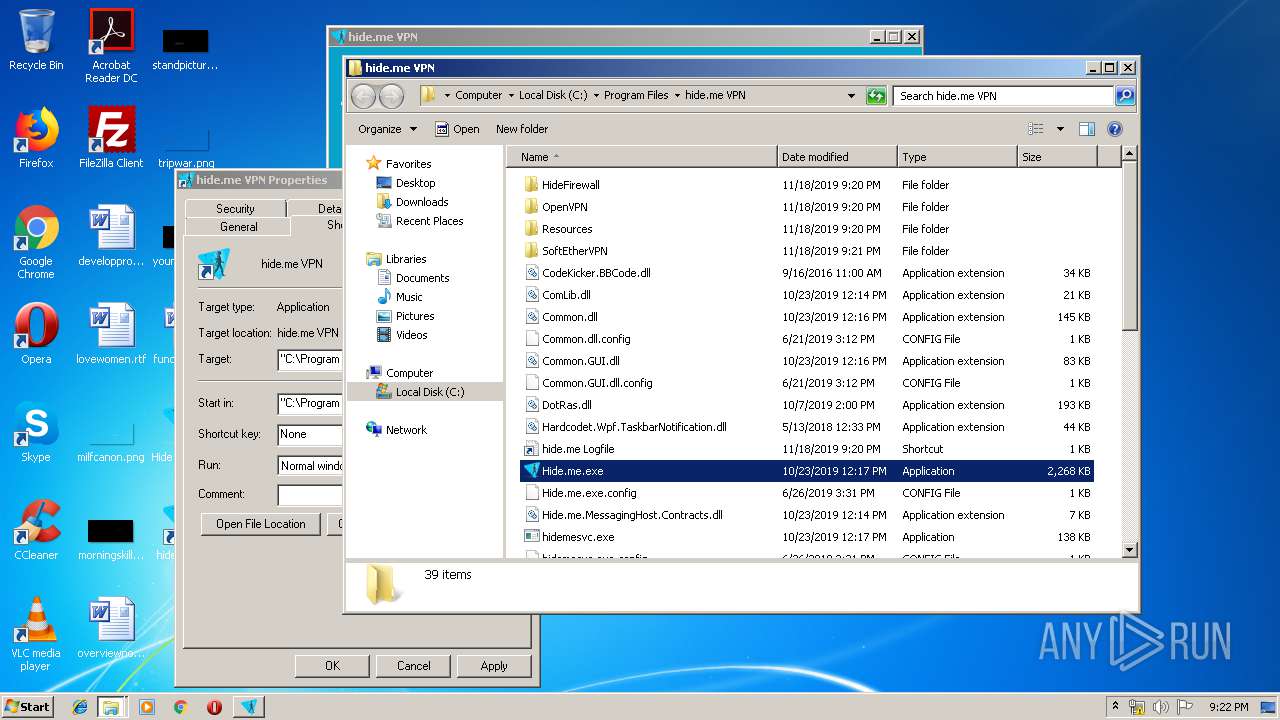
Task: Sort files by Name column
Action: pos(642,157)
